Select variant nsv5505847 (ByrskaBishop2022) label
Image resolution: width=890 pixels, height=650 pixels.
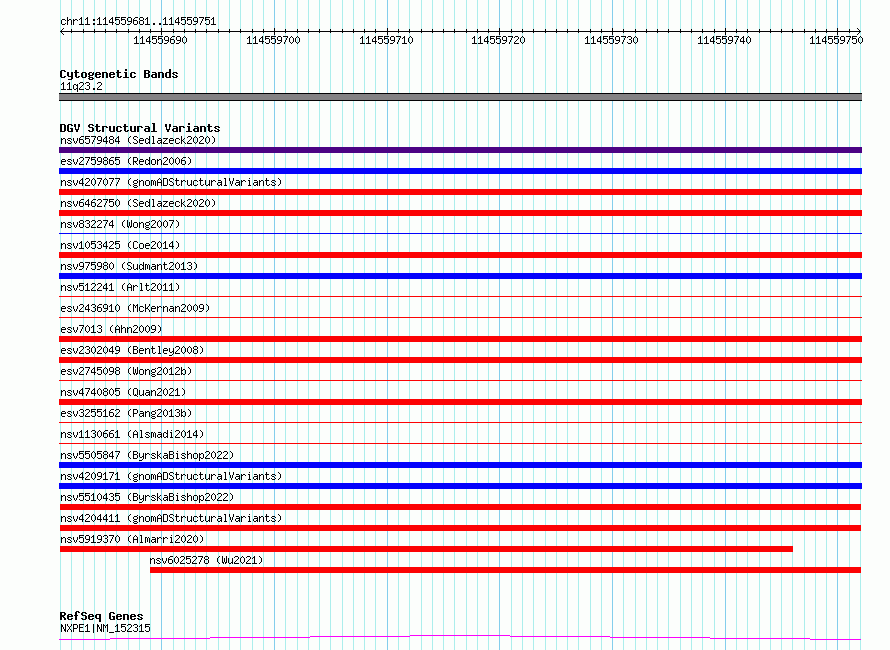[147, 455]
